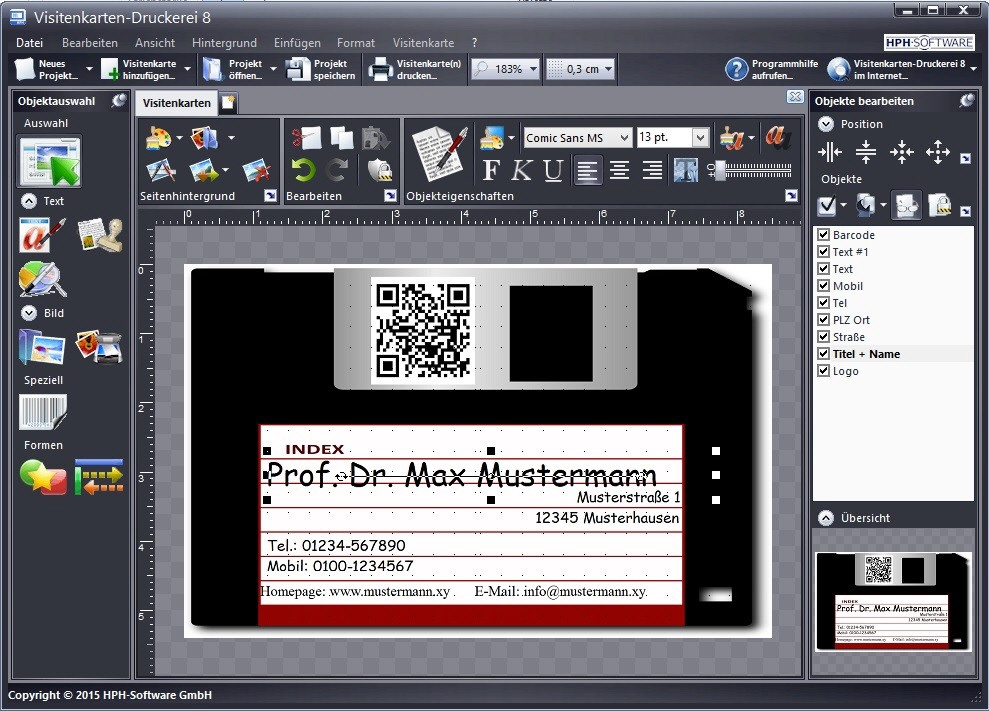The image size is (989, 711).
Task: Click Projekt speichern button
Action: 321,69
